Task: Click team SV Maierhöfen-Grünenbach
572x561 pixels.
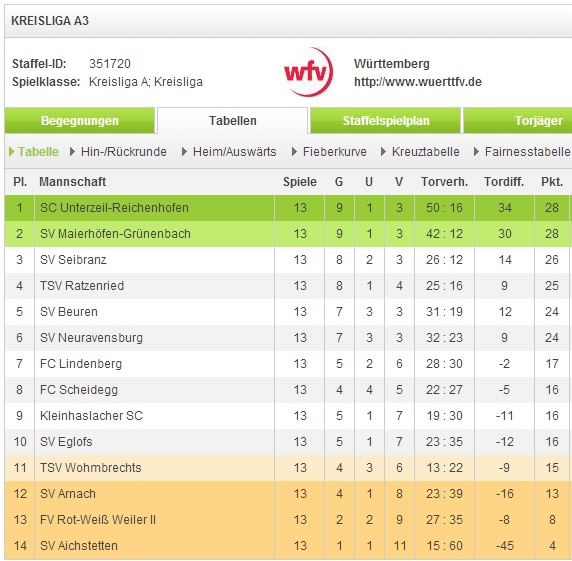Action: (x=115, y=234)
